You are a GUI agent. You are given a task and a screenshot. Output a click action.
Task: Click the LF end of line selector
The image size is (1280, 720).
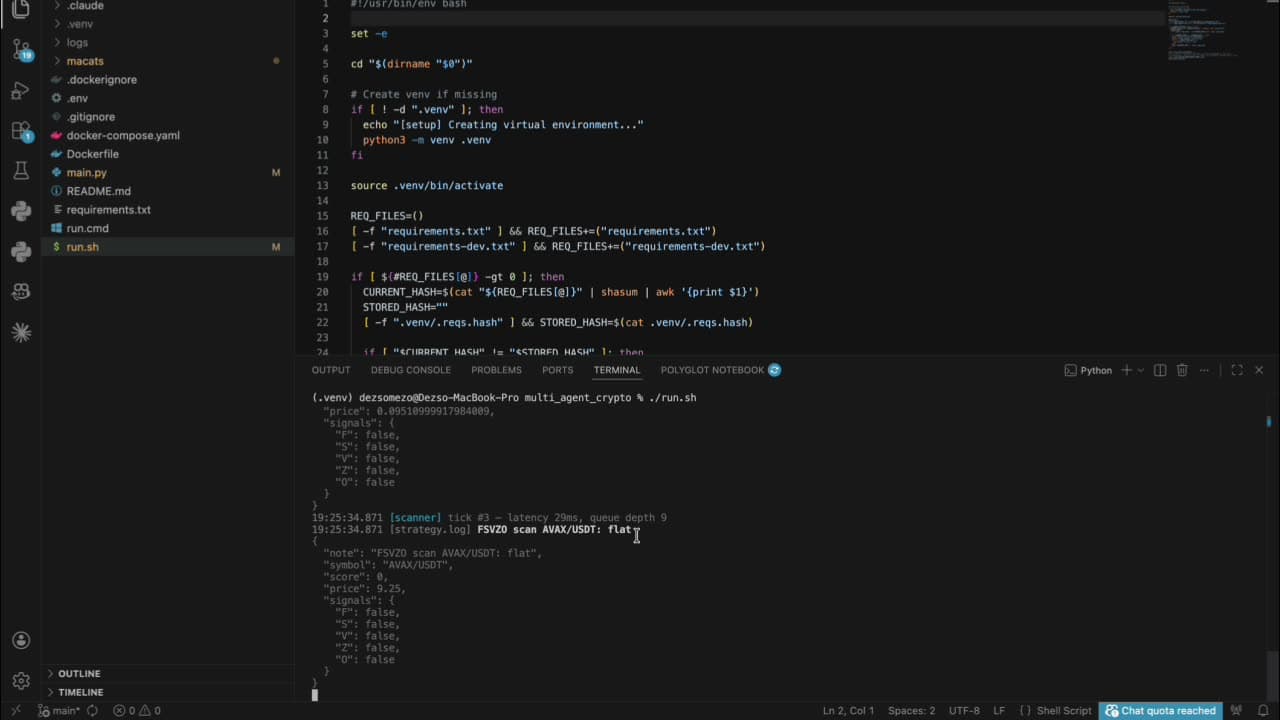[999, 711]
